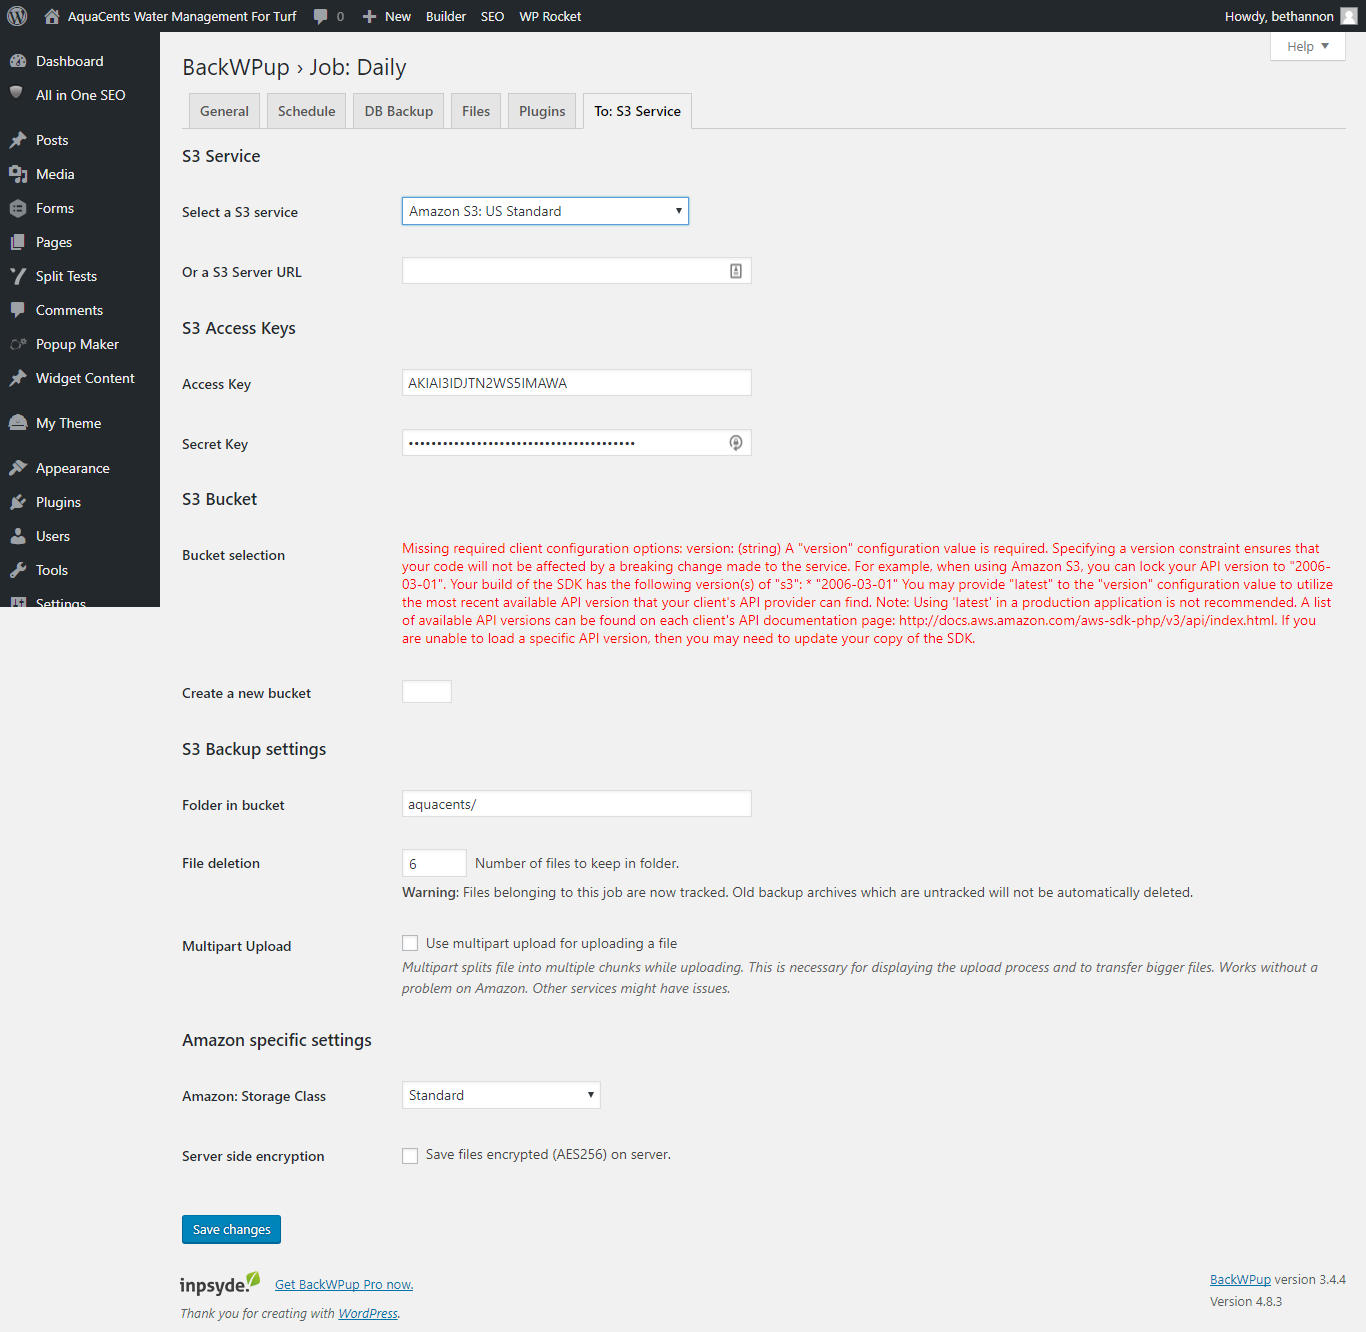Click the user avatar in admin bar
The height and width of the screenshot is (1332, 1366).
[x=1349, y=16]
